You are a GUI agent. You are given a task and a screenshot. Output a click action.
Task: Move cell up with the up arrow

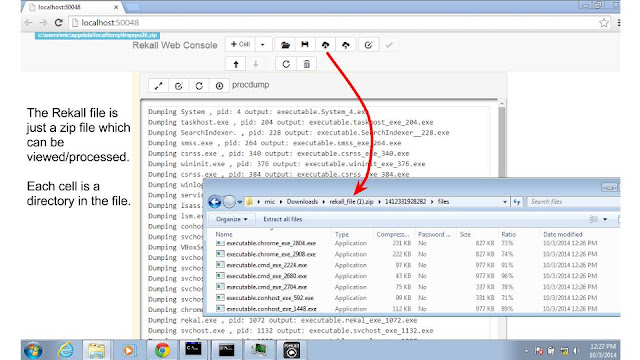pos(236,64)
